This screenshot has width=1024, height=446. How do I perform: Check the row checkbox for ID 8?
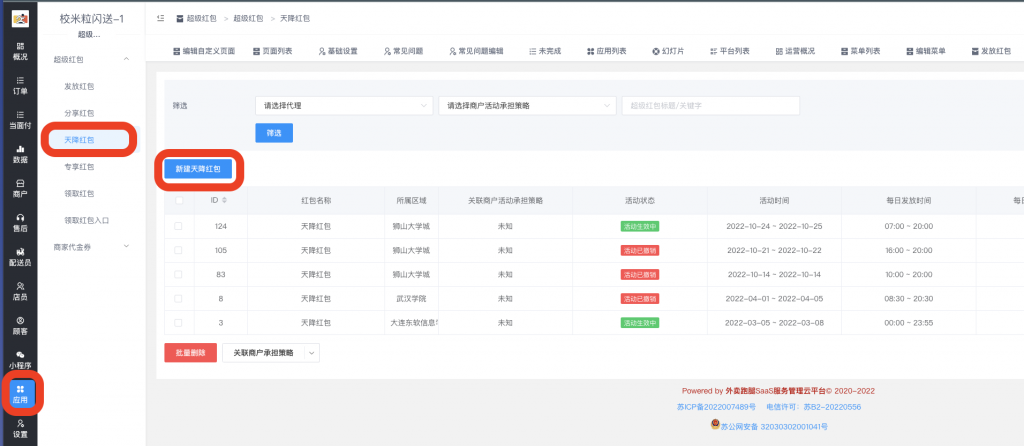click(x=178, y=298)
